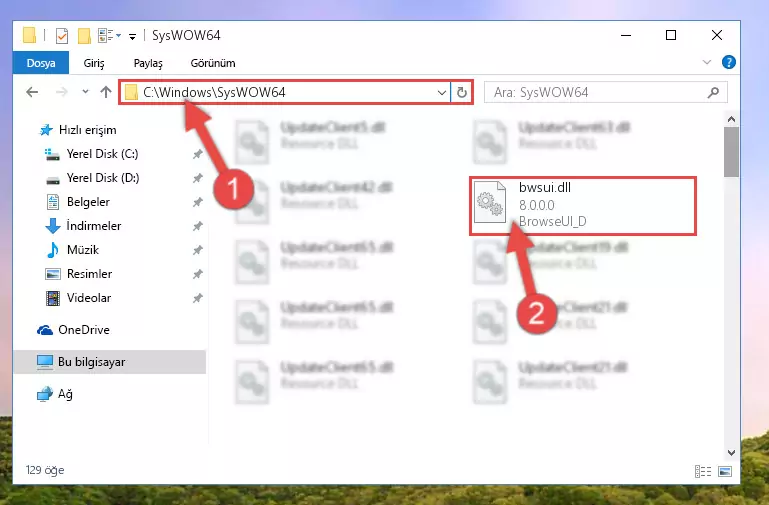769x505 pixels.
Task: Click pin icon next to Belgeler
Action: coord(197,202)
